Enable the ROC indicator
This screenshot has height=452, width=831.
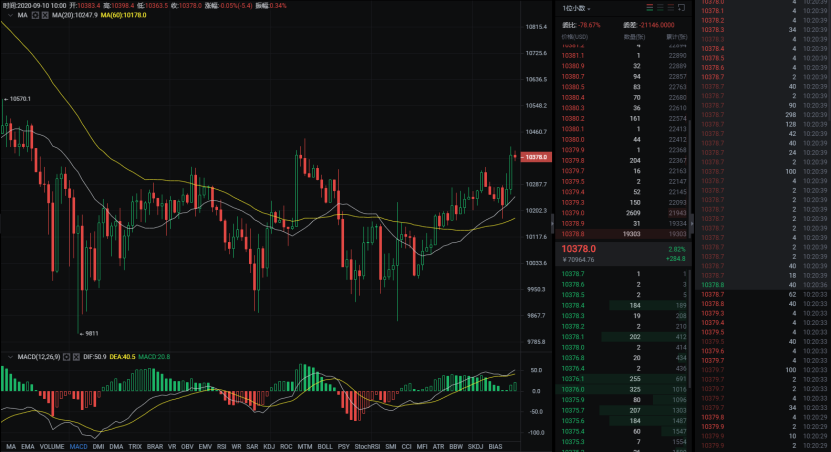(286, 447)
